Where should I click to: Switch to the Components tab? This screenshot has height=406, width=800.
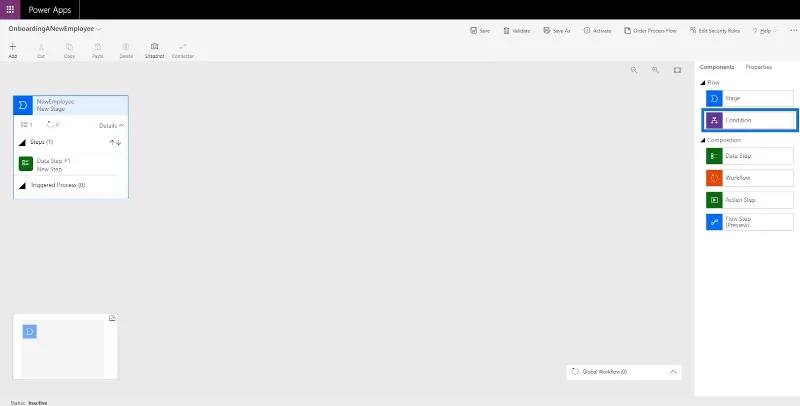pyautogui.click(x=717, y=67)
